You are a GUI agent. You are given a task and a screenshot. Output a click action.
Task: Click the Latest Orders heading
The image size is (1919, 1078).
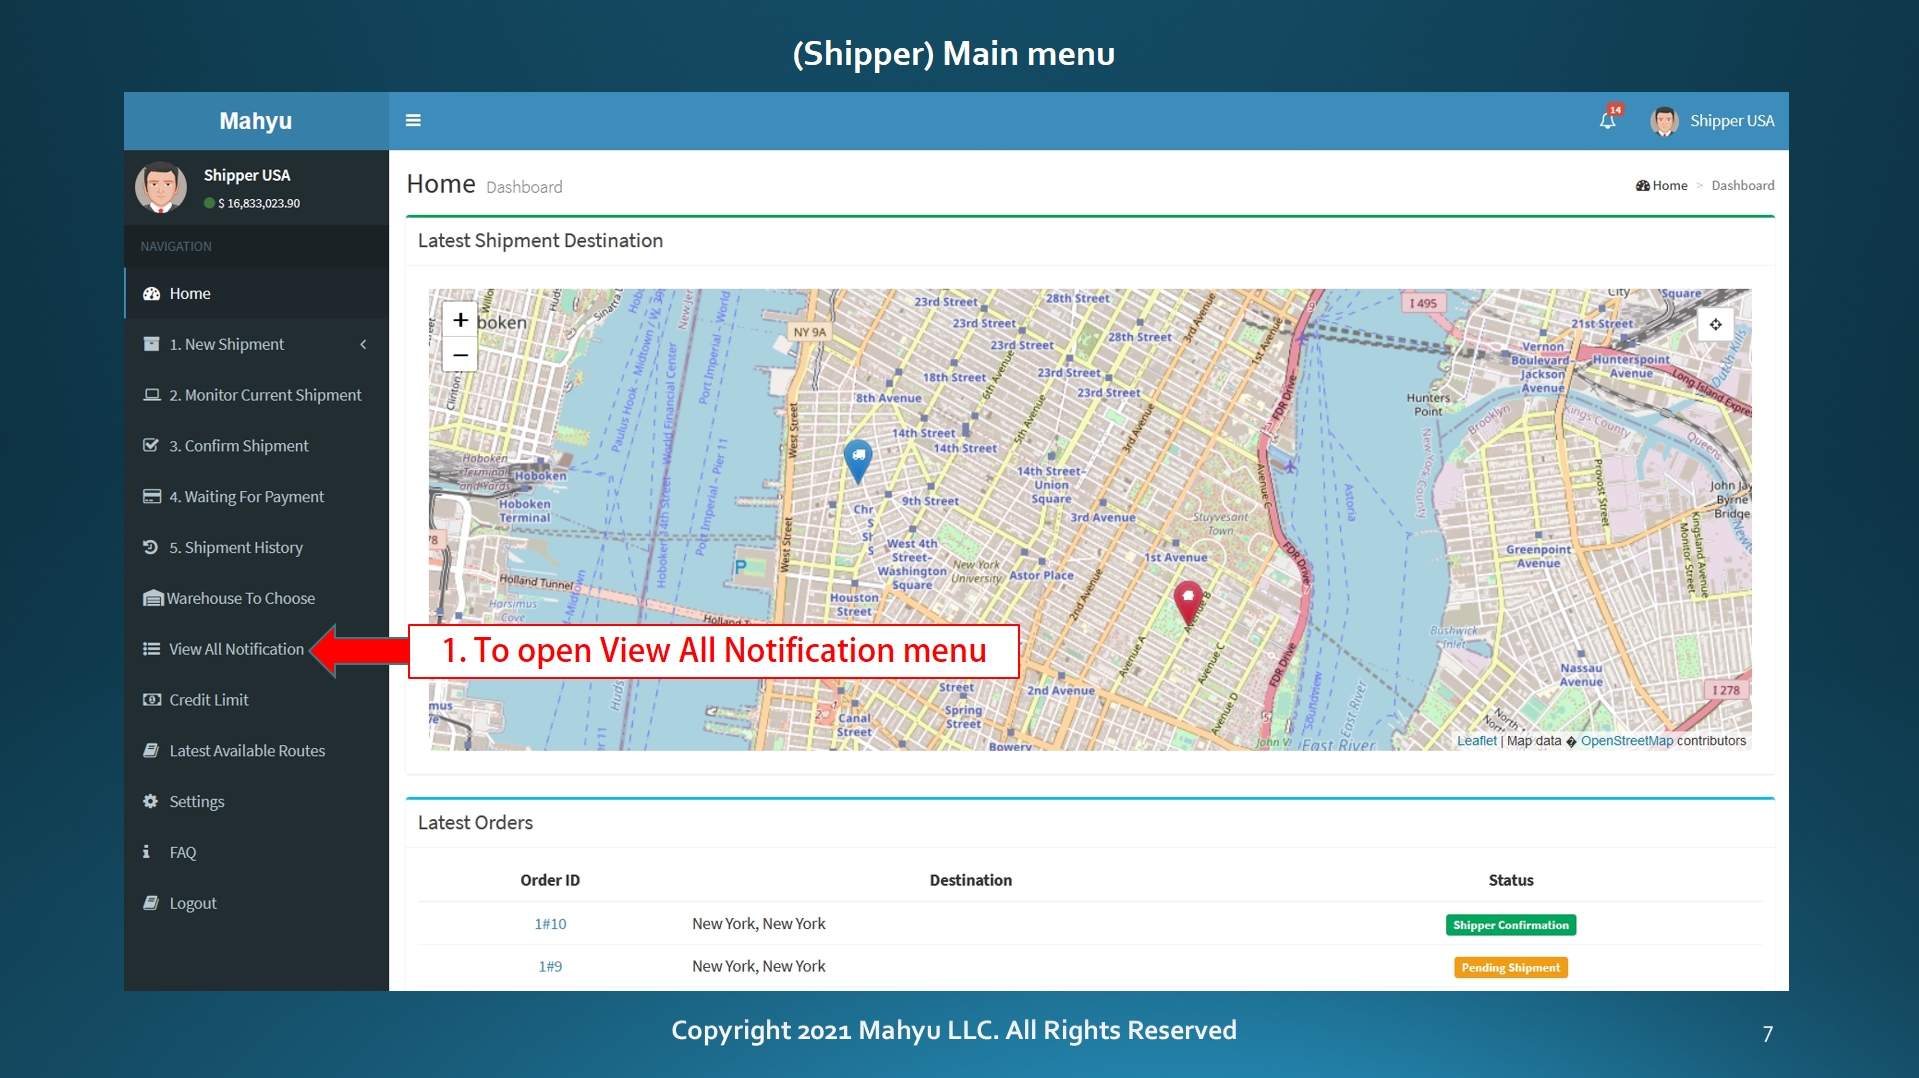tap(475, 822)
